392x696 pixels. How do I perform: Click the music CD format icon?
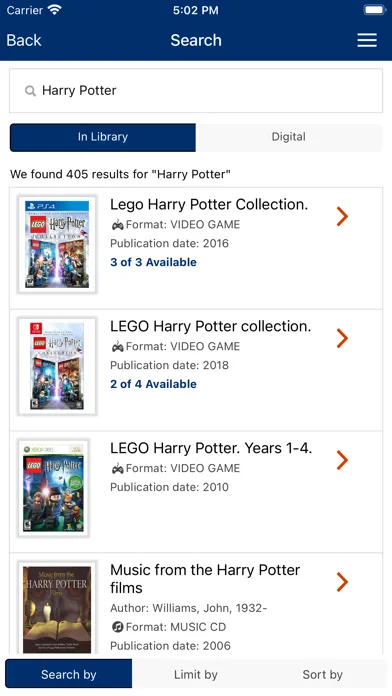[x=117, y=627]
